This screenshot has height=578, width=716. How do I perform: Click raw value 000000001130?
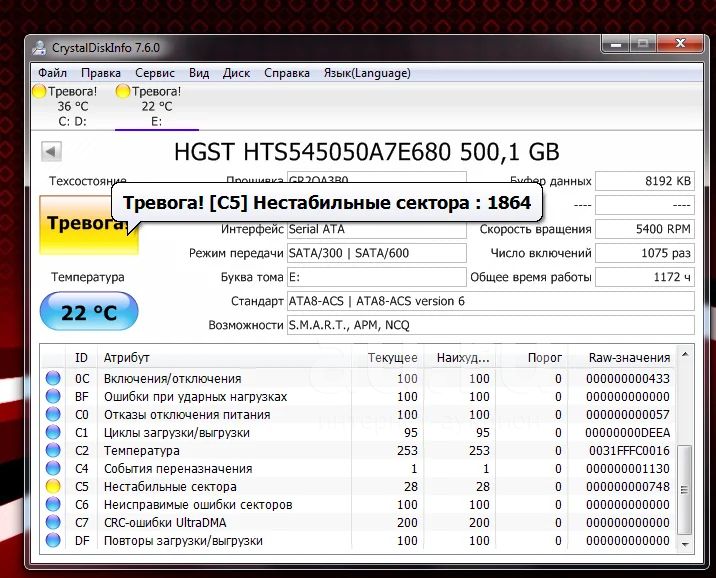tap(628, 468)
